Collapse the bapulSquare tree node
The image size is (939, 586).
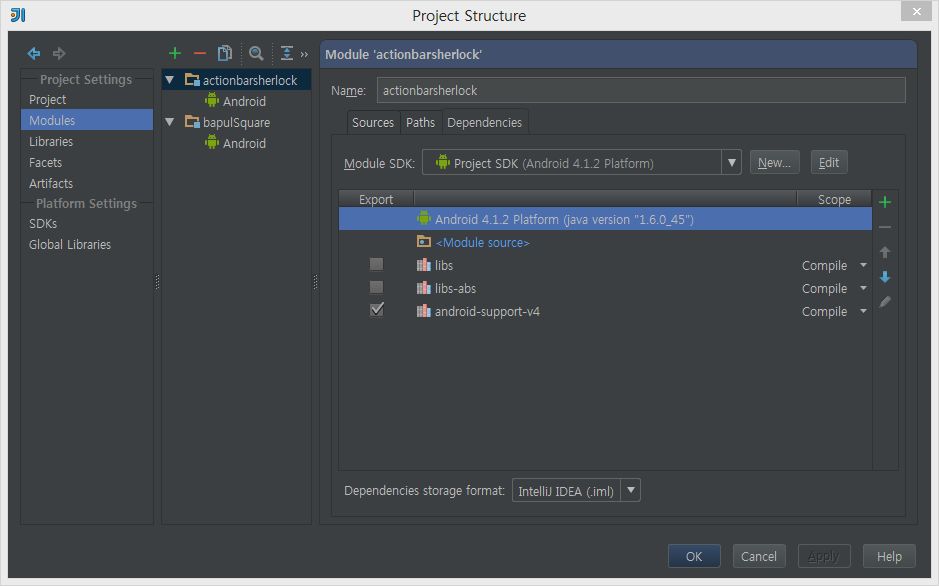(x=170, y=122)
